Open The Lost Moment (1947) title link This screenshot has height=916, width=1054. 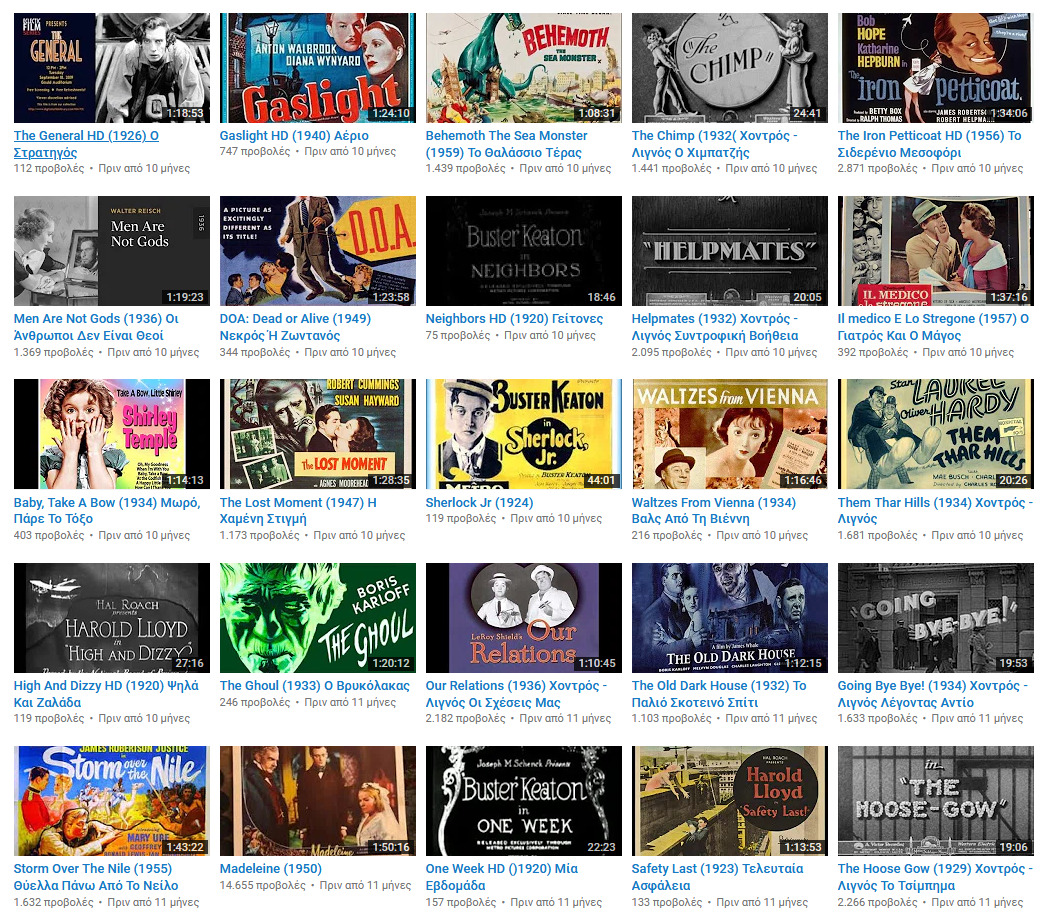298,510
